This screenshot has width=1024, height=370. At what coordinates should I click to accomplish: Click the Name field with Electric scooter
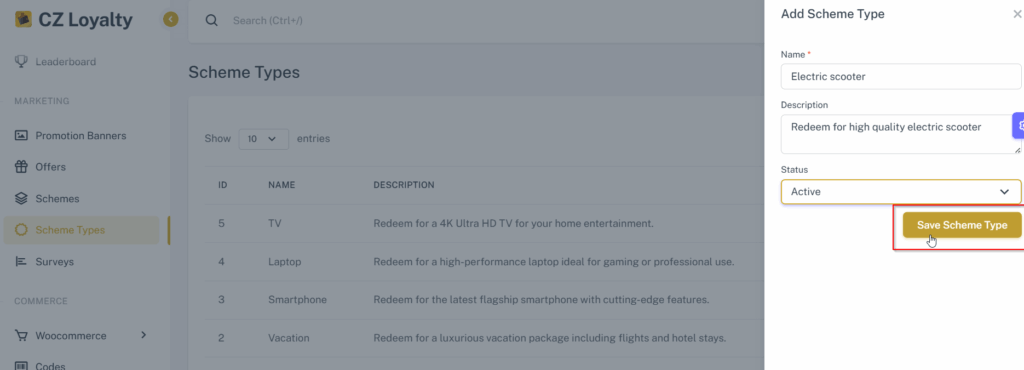click(901, 76)
